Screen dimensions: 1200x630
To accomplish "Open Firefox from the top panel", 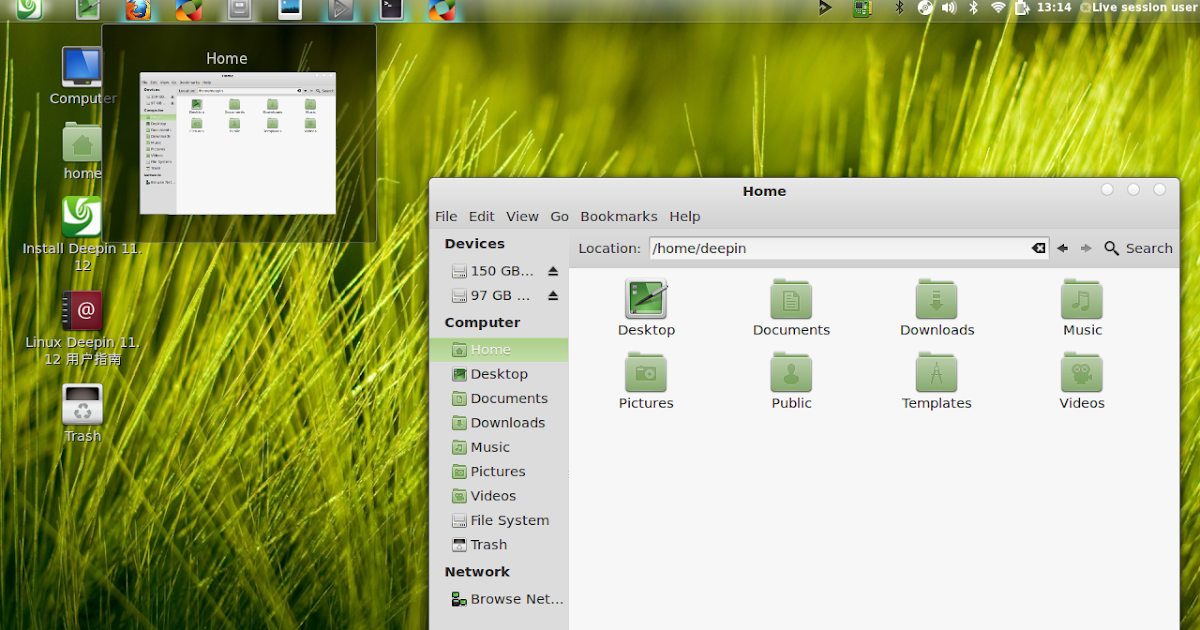I will click(137, 10).
